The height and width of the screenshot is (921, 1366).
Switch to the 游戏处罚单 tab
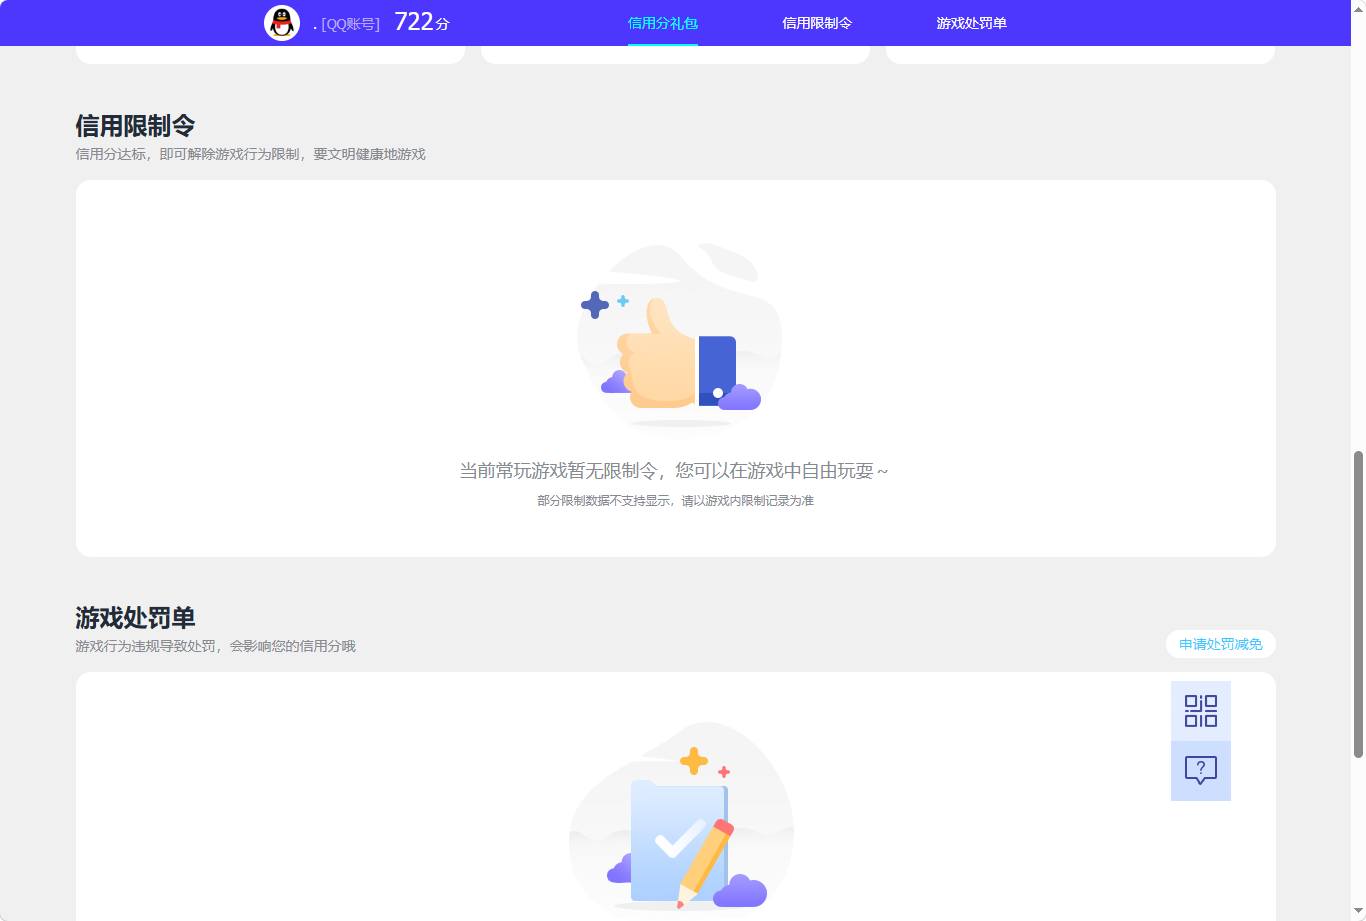click(971, 23)
